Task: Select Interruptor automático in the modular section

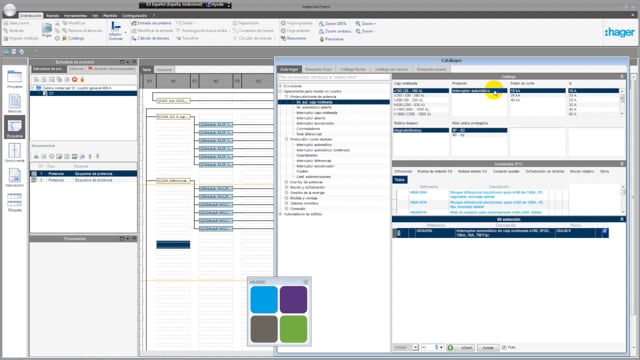Action: pos(314,144)
